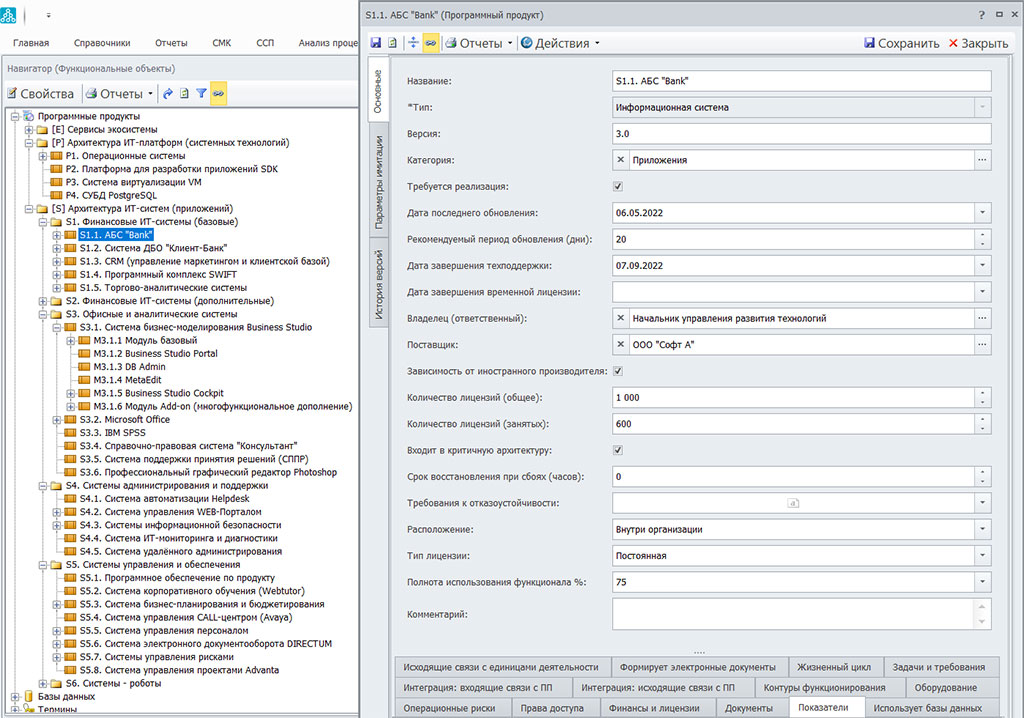Open the Справочники menu
Screen dimensions: 1024x718
tap(101, 43)
